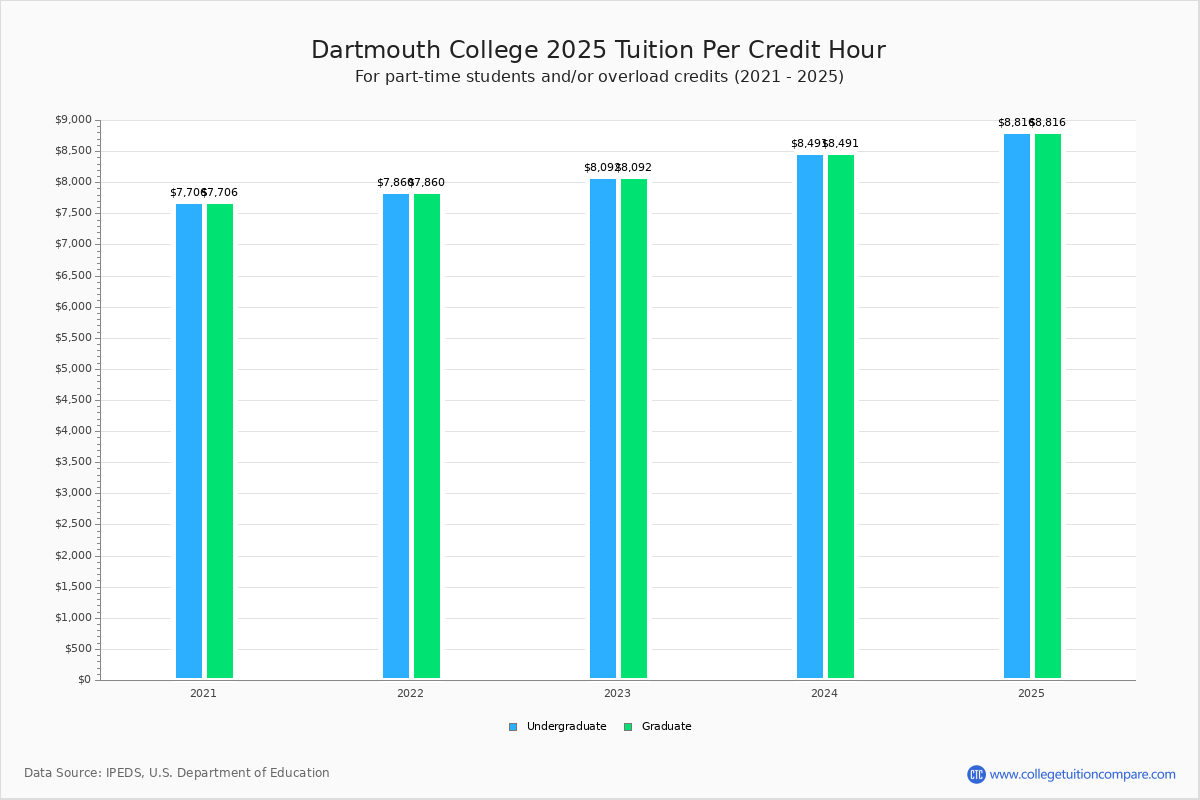
Task: Select the 2023 blue Undergraduate bar
Action: pos(603,429)
